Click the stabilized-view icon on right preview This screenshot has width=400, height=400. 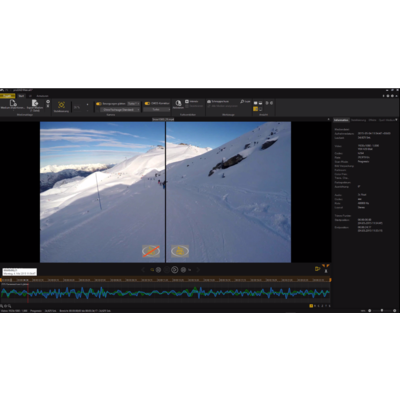pyautogui.click(x=180, y=251)
